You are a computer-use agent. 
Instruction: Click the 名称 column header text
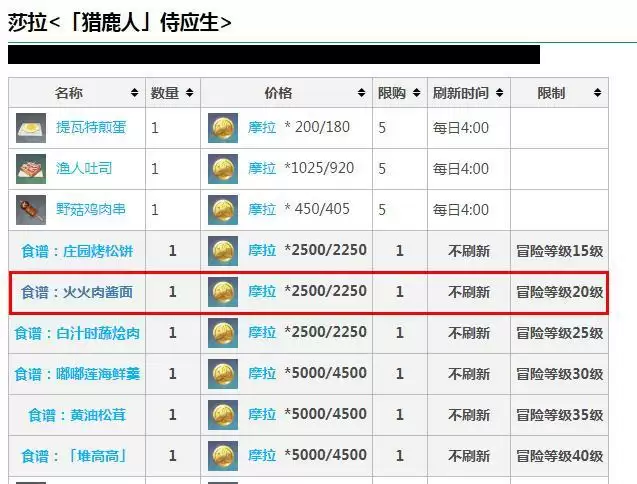pyautogui.click(x=69, y=93)
